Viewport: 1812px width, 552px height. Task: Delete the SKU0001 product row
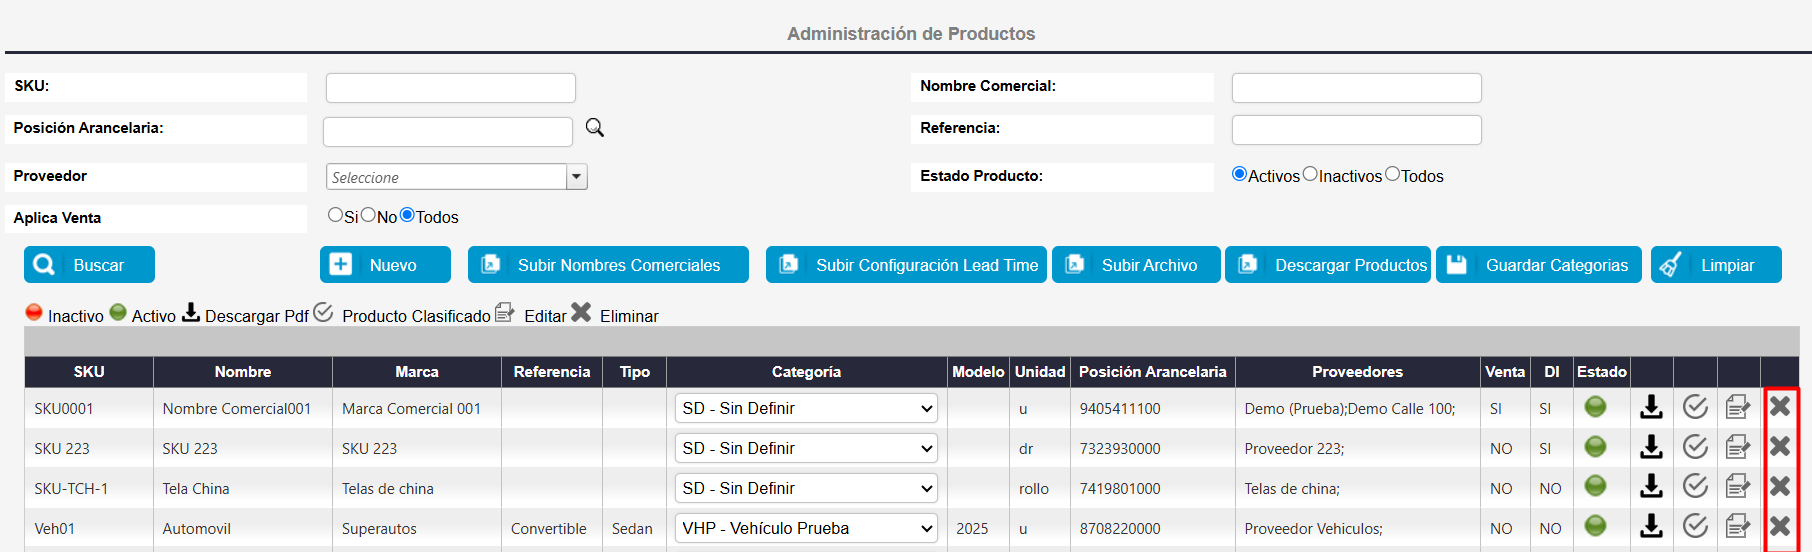[1780, 406]
